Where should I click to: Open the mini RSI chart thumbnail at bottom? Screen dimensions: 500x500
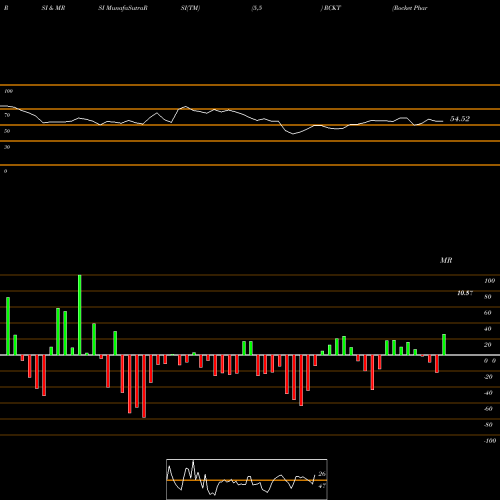point(247,479)
